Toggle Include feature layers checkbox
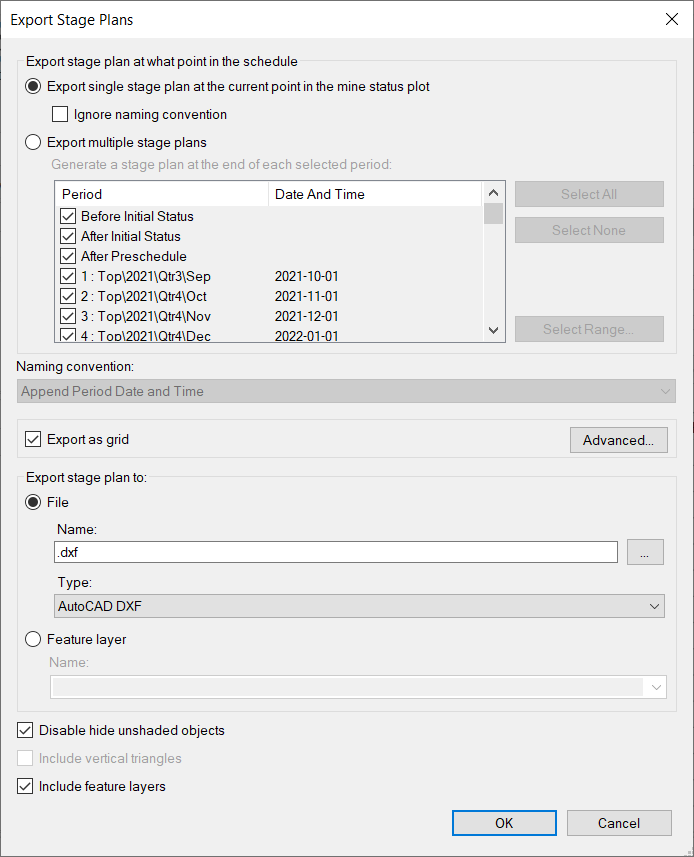 point(25,786)
